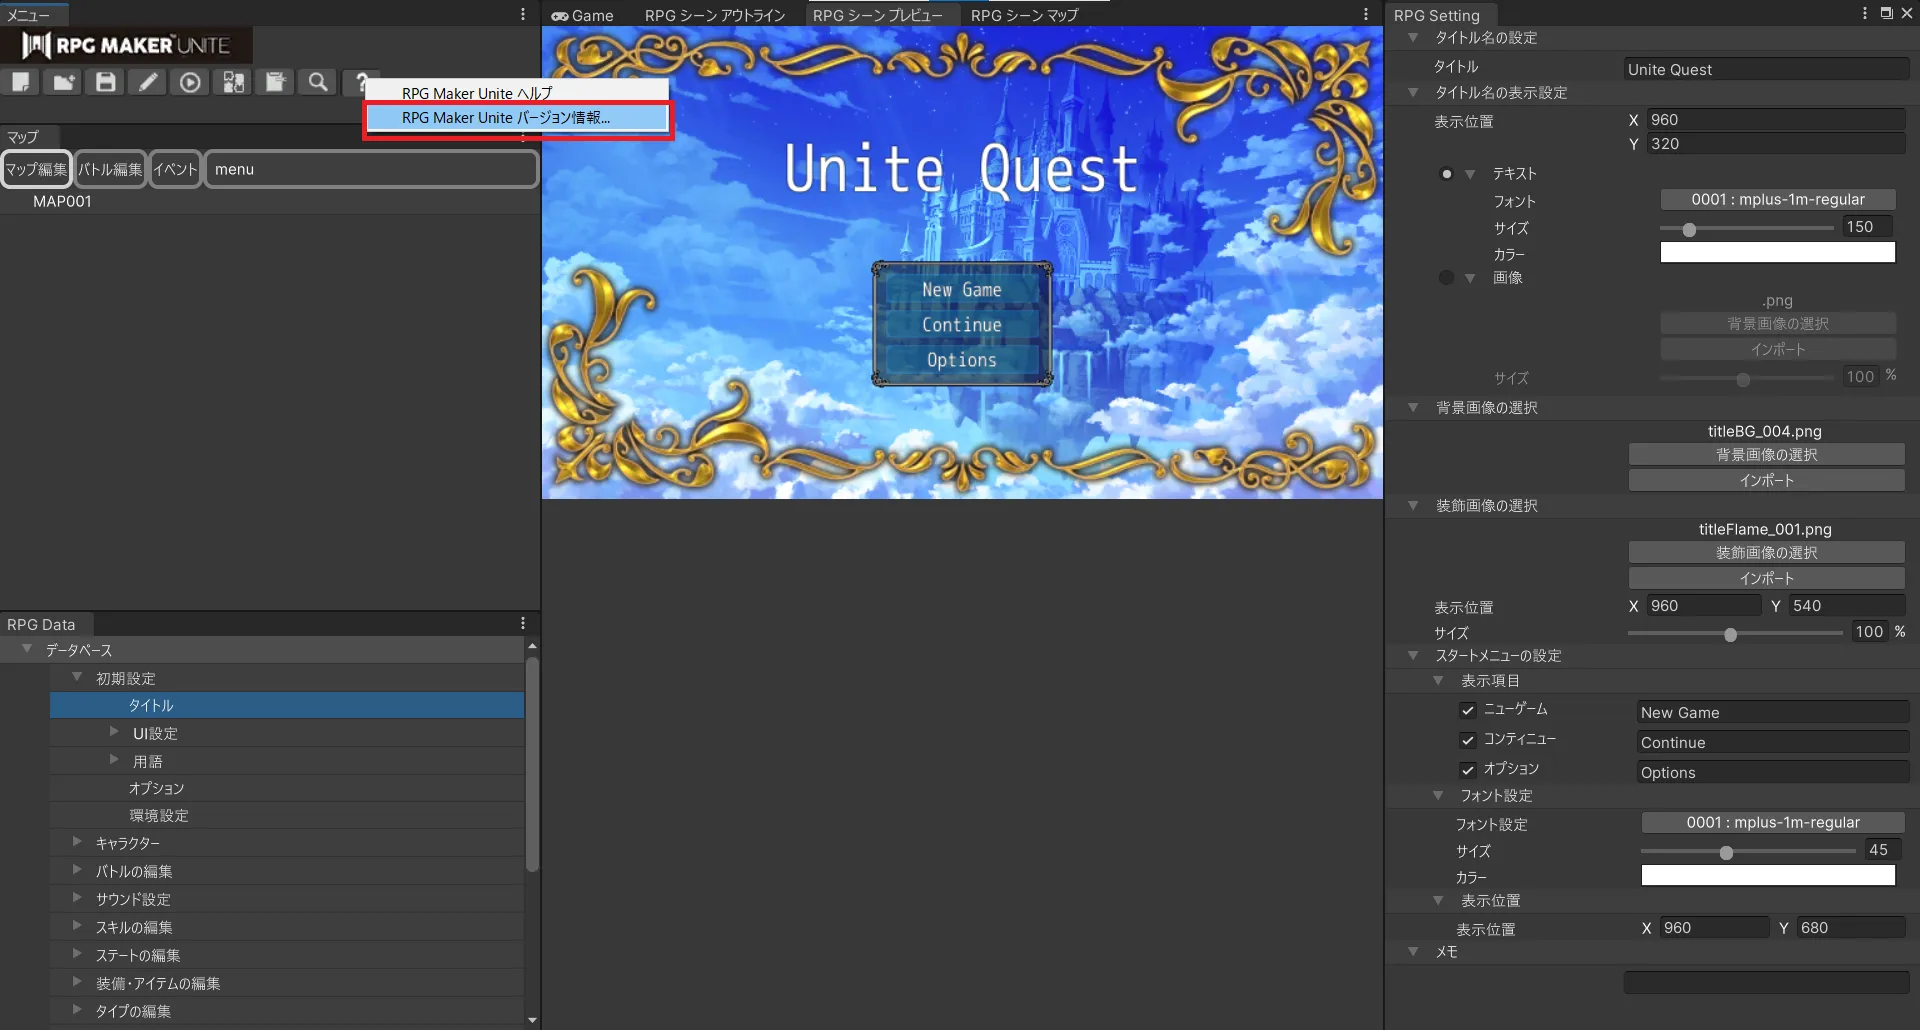Click 背景画像の選択 button under titleBG_004.png
The image size is (1920, 1030).
click(x=1766, y=455)
